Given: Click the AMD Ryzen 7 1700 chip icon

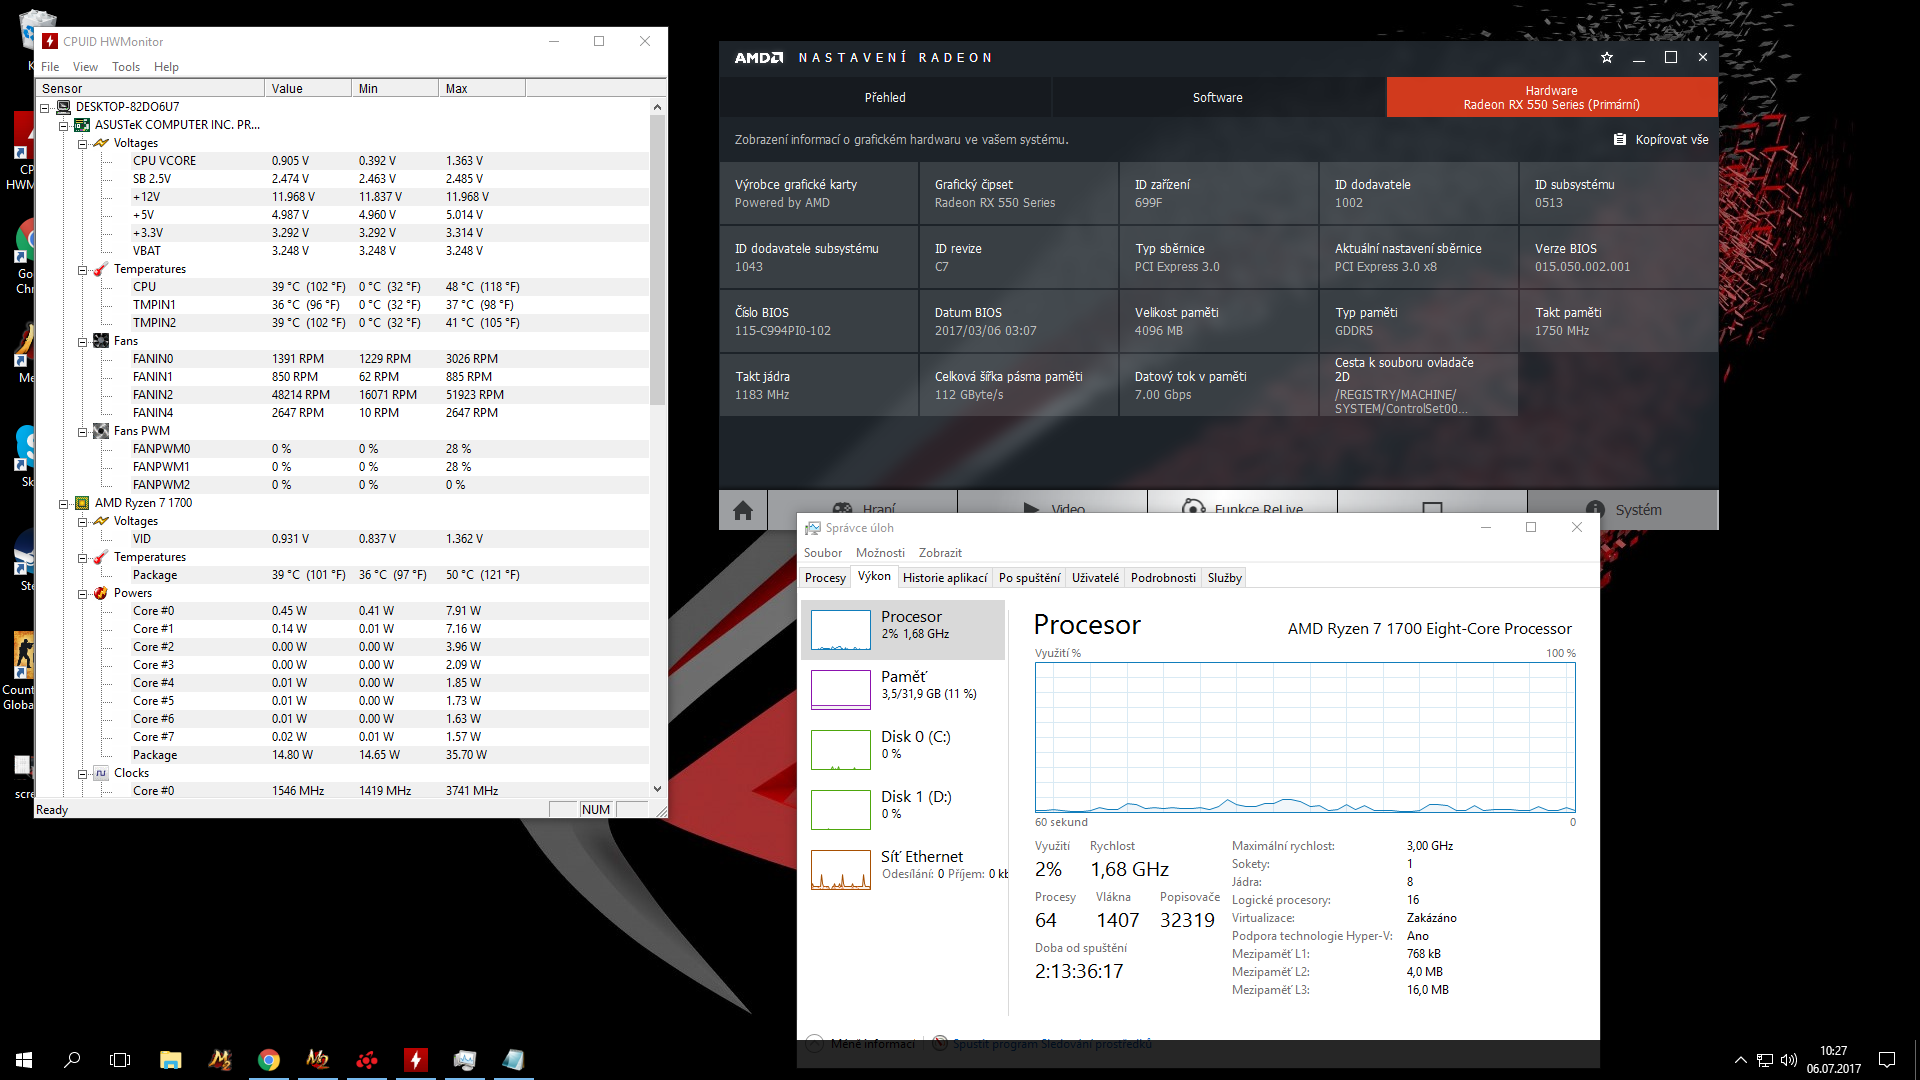Looking at the screenshot, I should point(82,503).
